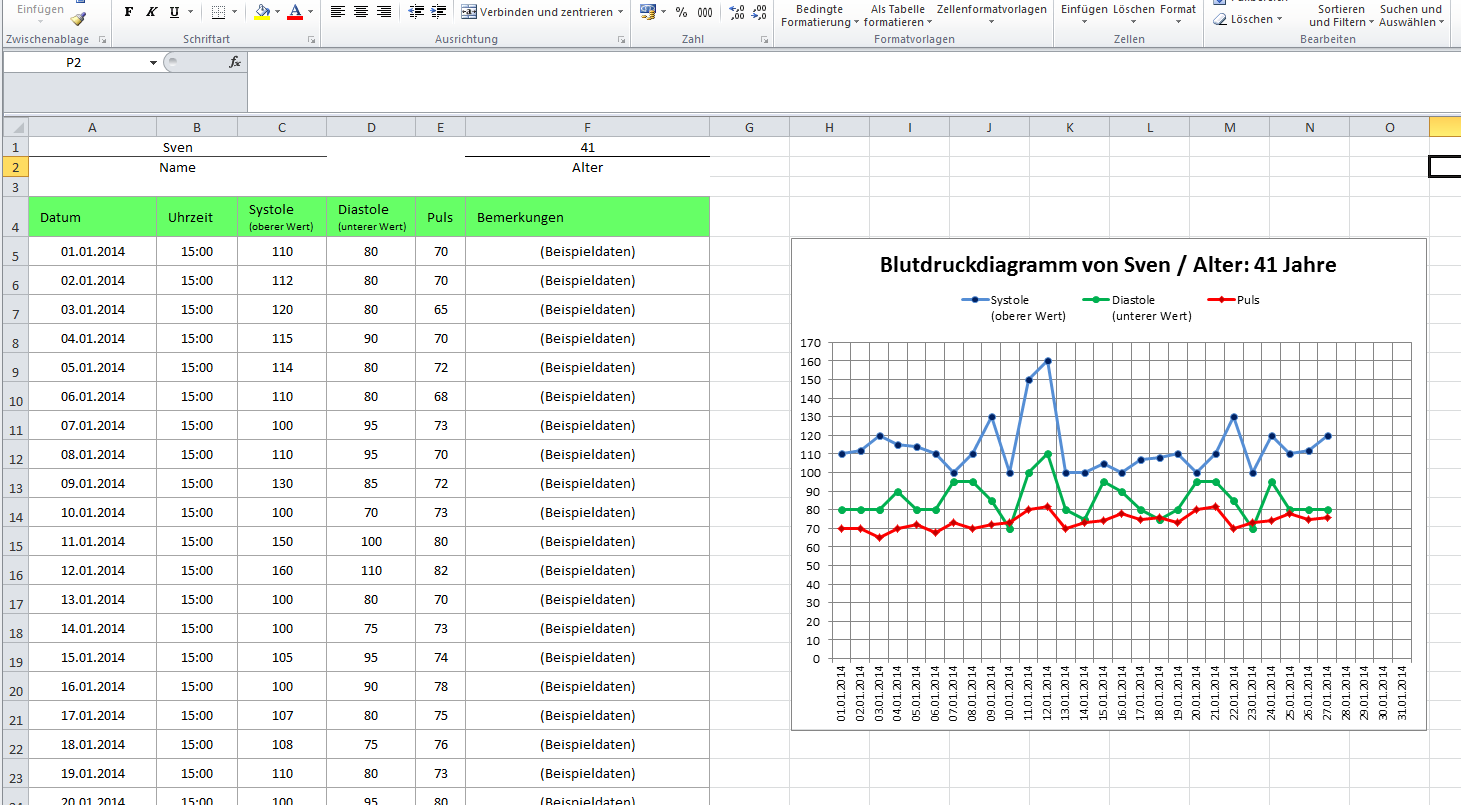
Task: Toggle underline formatting (U)
Action: (x=174, y=12)
